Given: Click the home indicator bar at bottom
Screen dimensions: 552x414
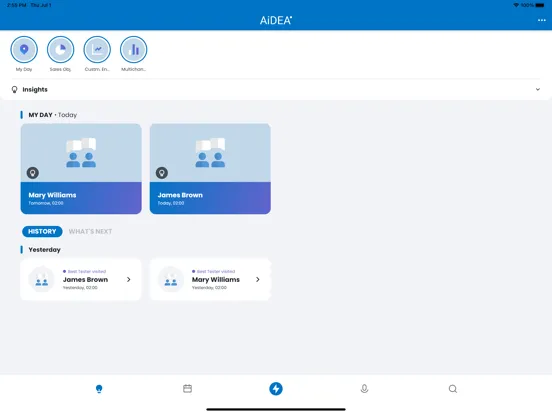Looking at the screenshot, I should (x=276, y=409).
